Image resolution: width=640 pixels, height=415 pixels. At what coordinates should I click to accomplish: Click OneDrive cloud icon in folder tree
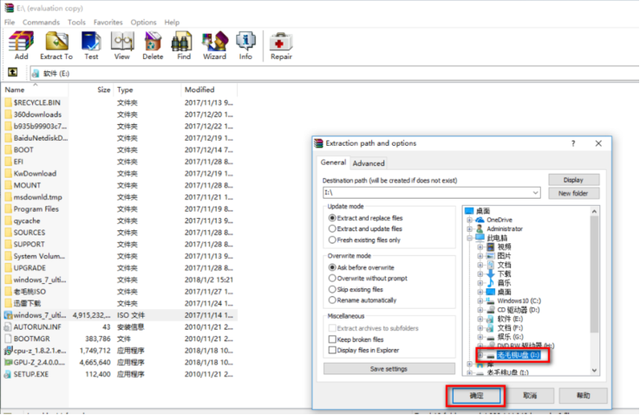[480, 220]
